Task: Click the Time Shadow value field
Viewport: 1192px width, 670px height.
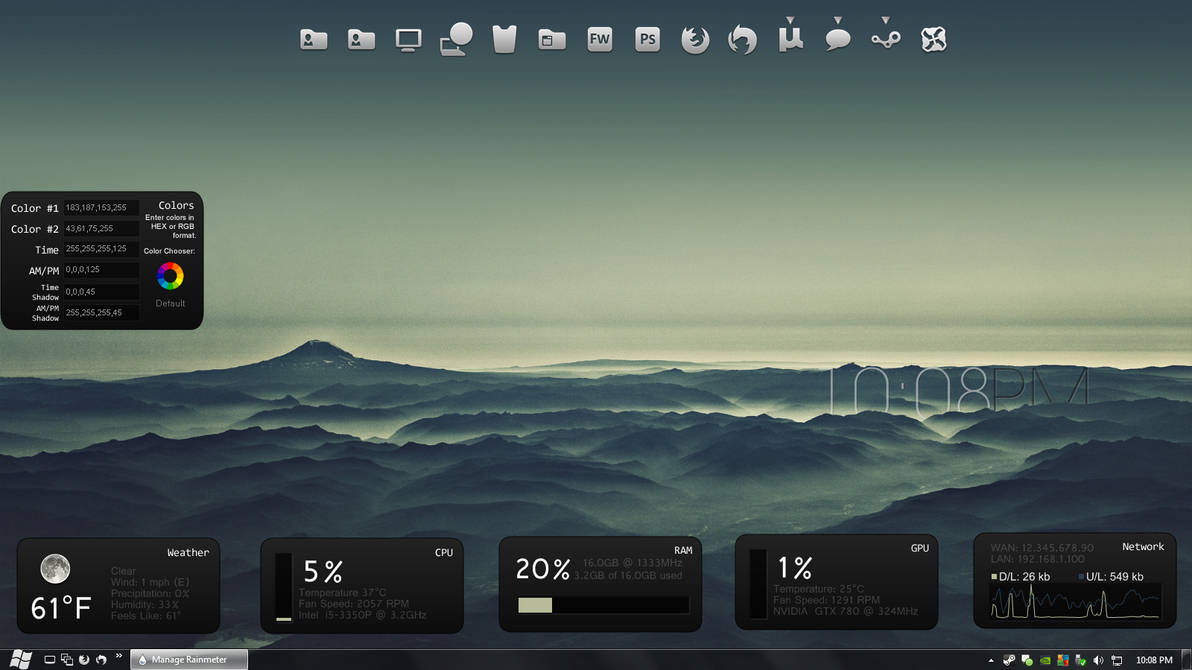Action: tap(100, 292)
